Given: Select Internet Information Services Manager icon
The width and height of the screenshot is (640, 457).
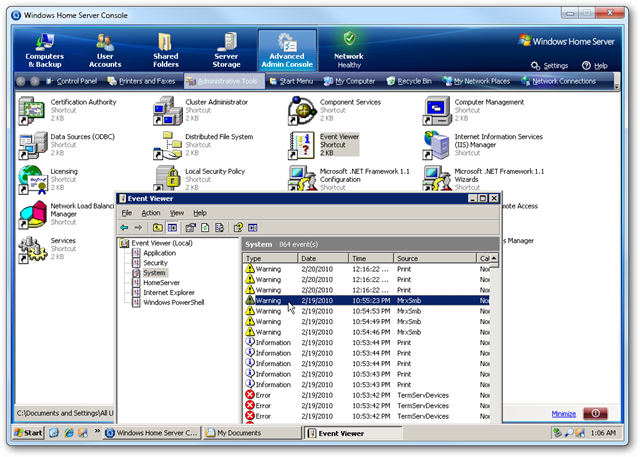Looking at the screenshot, I should pos(437,145).
